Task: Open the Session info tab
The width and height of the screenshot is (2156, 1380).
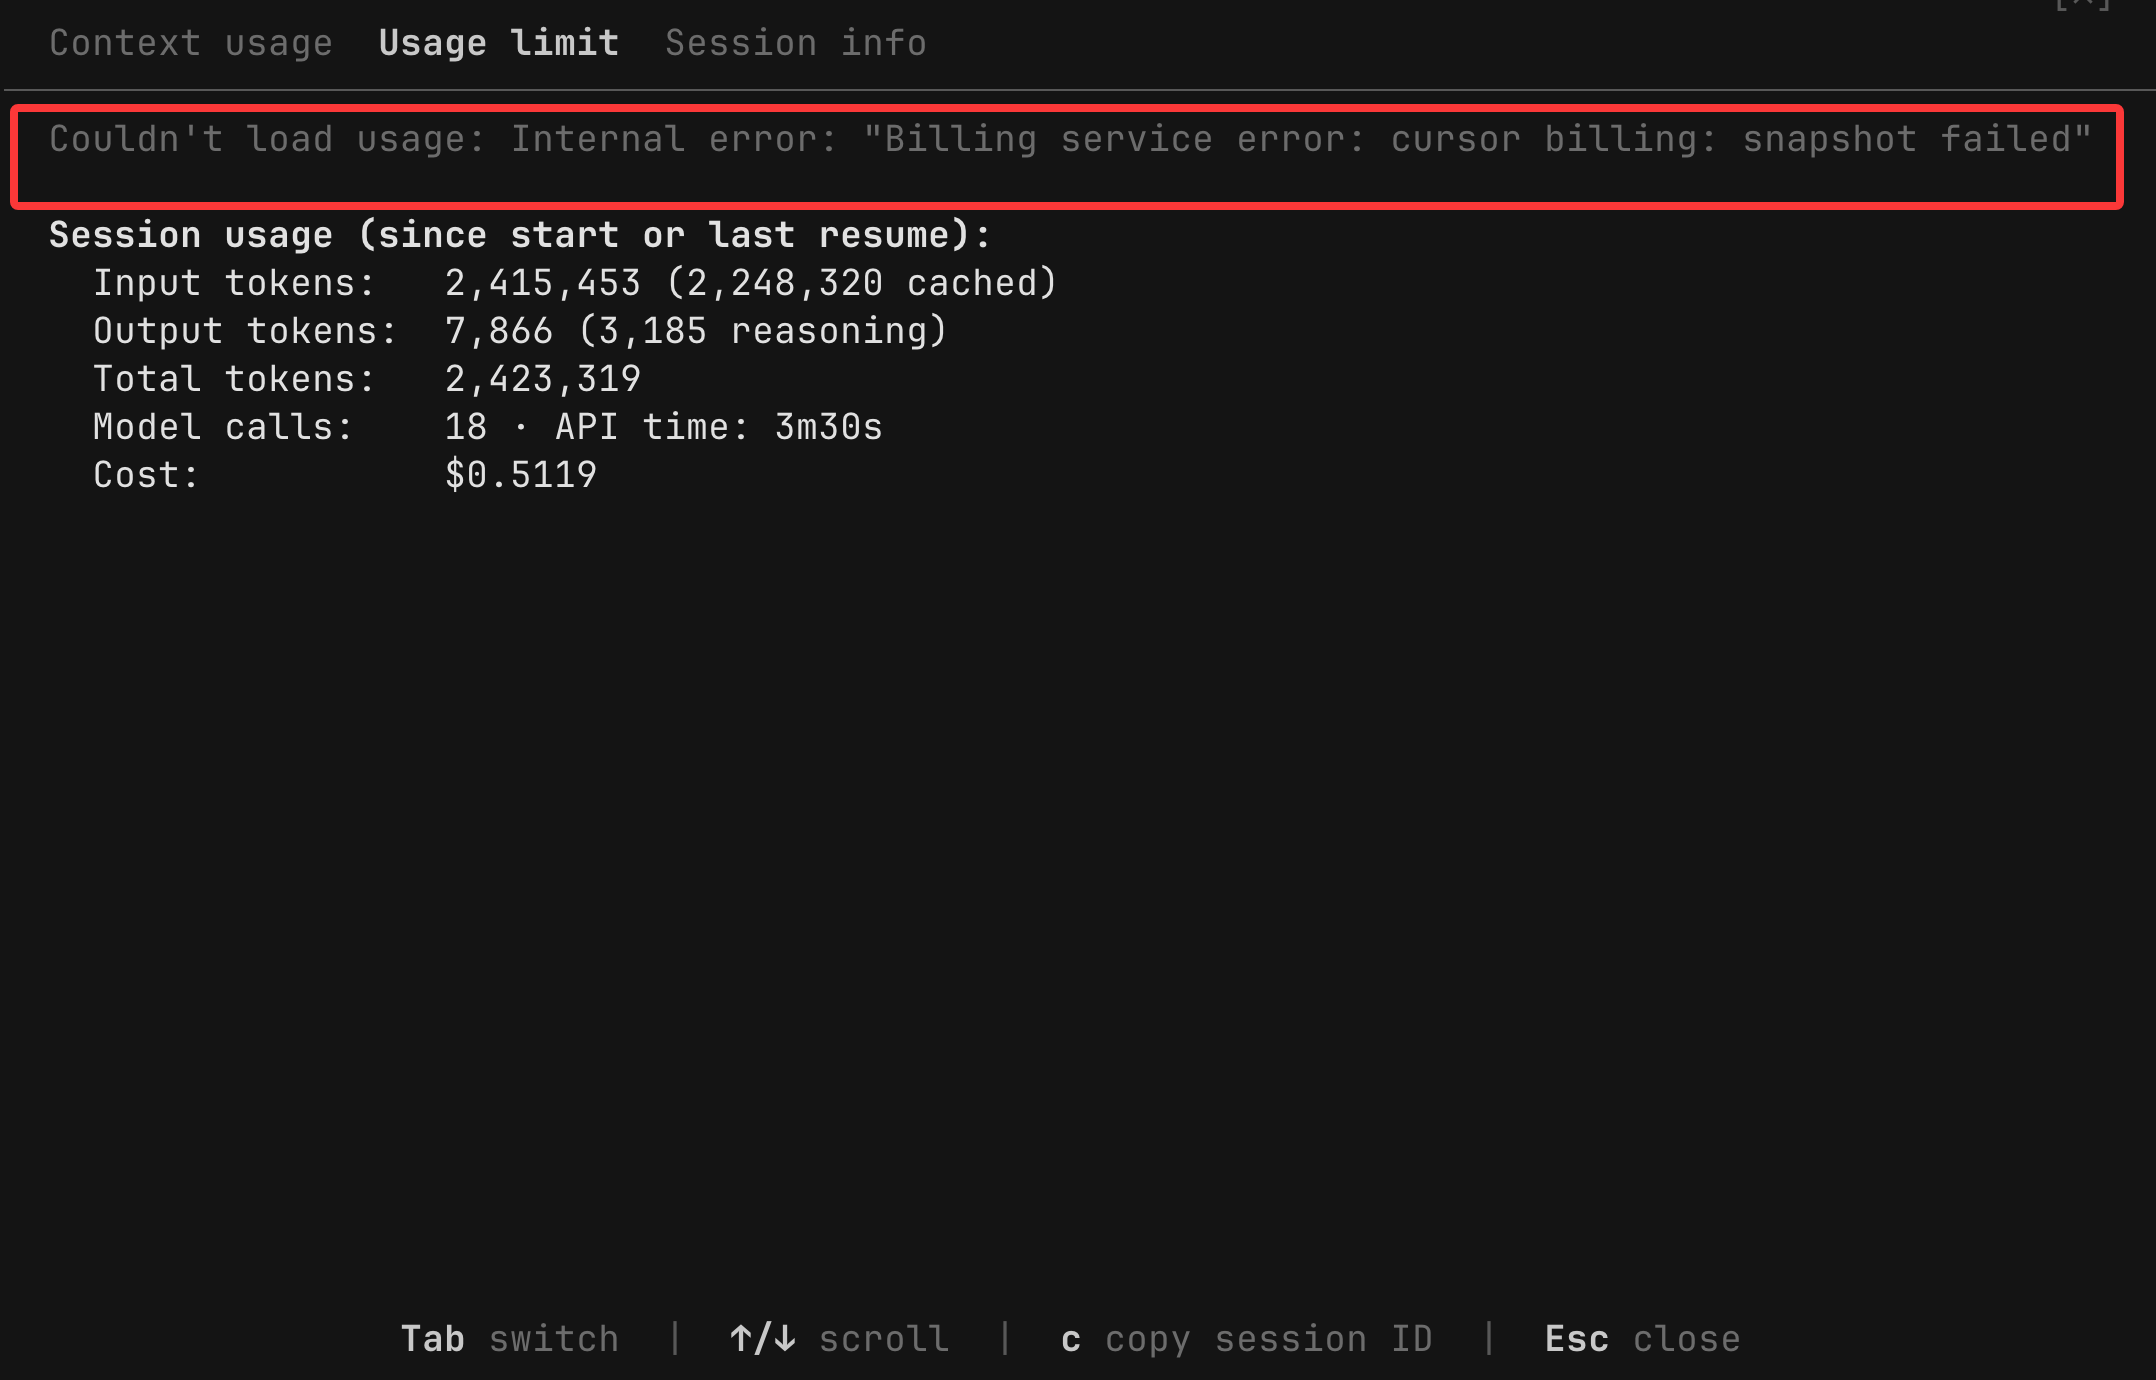Action: pos(796,43)
